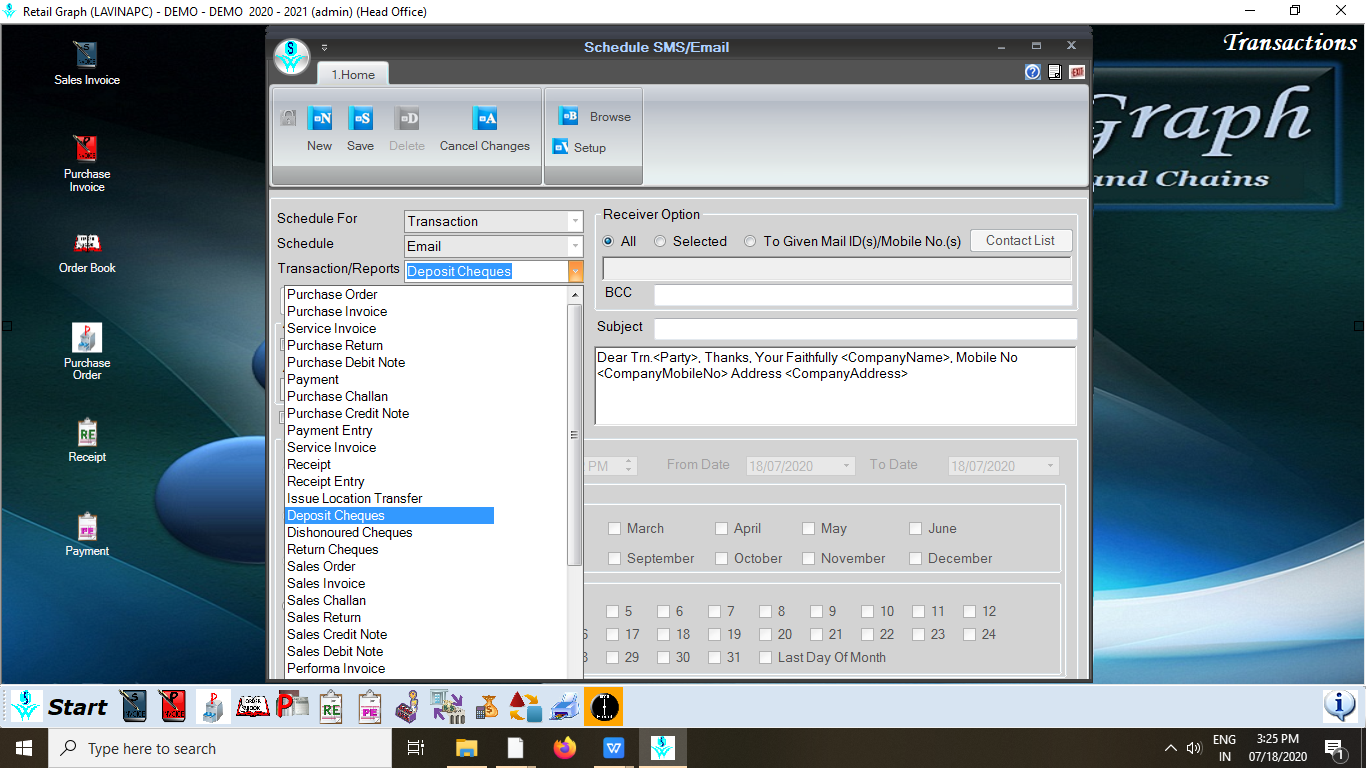Click into the Subject input field
The width and height of the screenshot is (1366, 768).
(x=865, y=328)
